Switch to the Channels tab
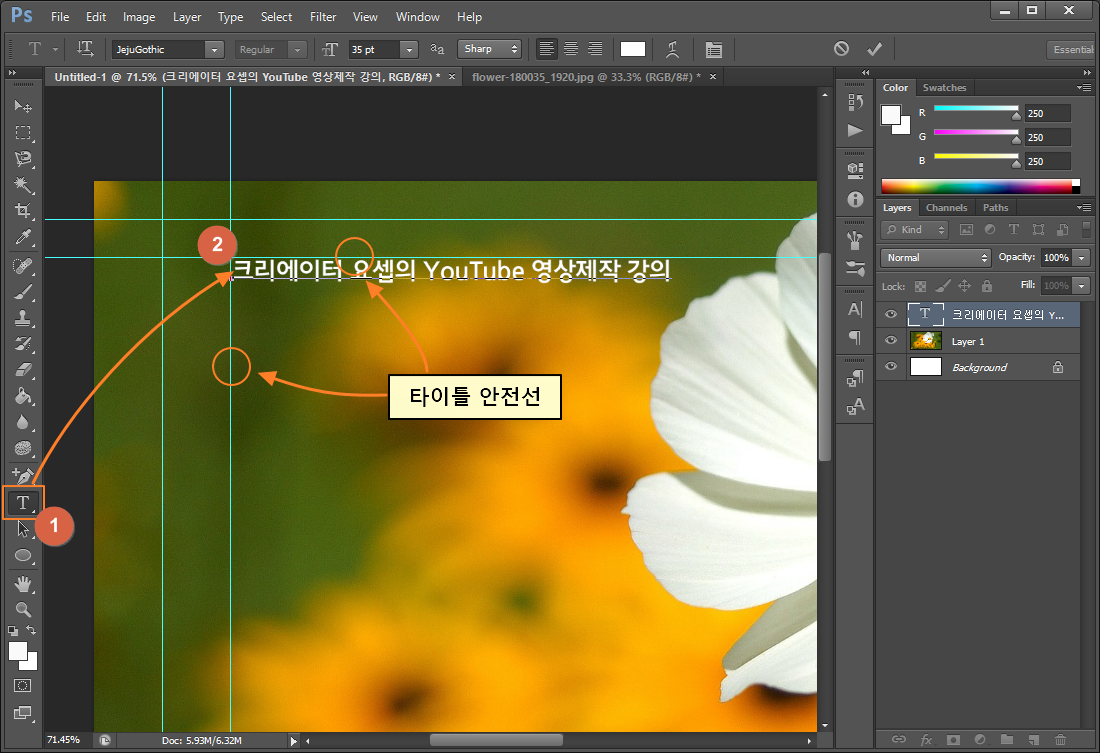The height and width of the screenshot is (753, 1100). coord(946,208)
